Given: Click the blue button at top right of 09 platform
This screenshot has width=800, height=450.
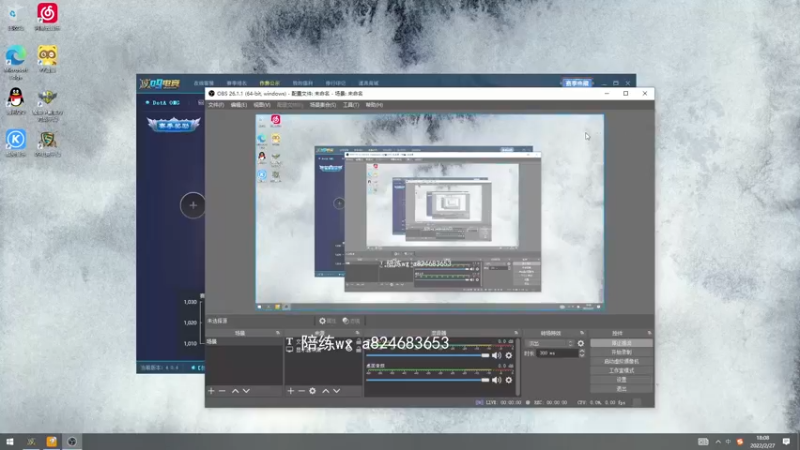Looking at the screenshot, I should pyautogui.click(x=577, y=83).
